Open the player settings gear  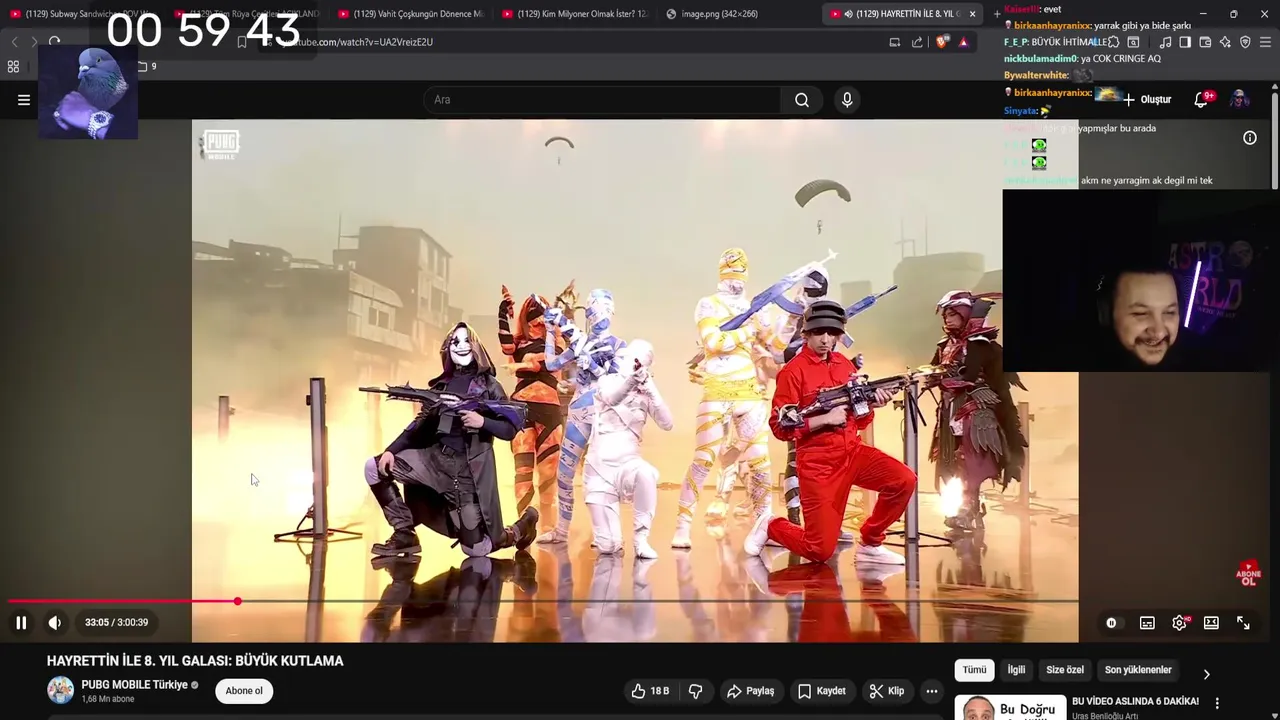(1180, 623)
